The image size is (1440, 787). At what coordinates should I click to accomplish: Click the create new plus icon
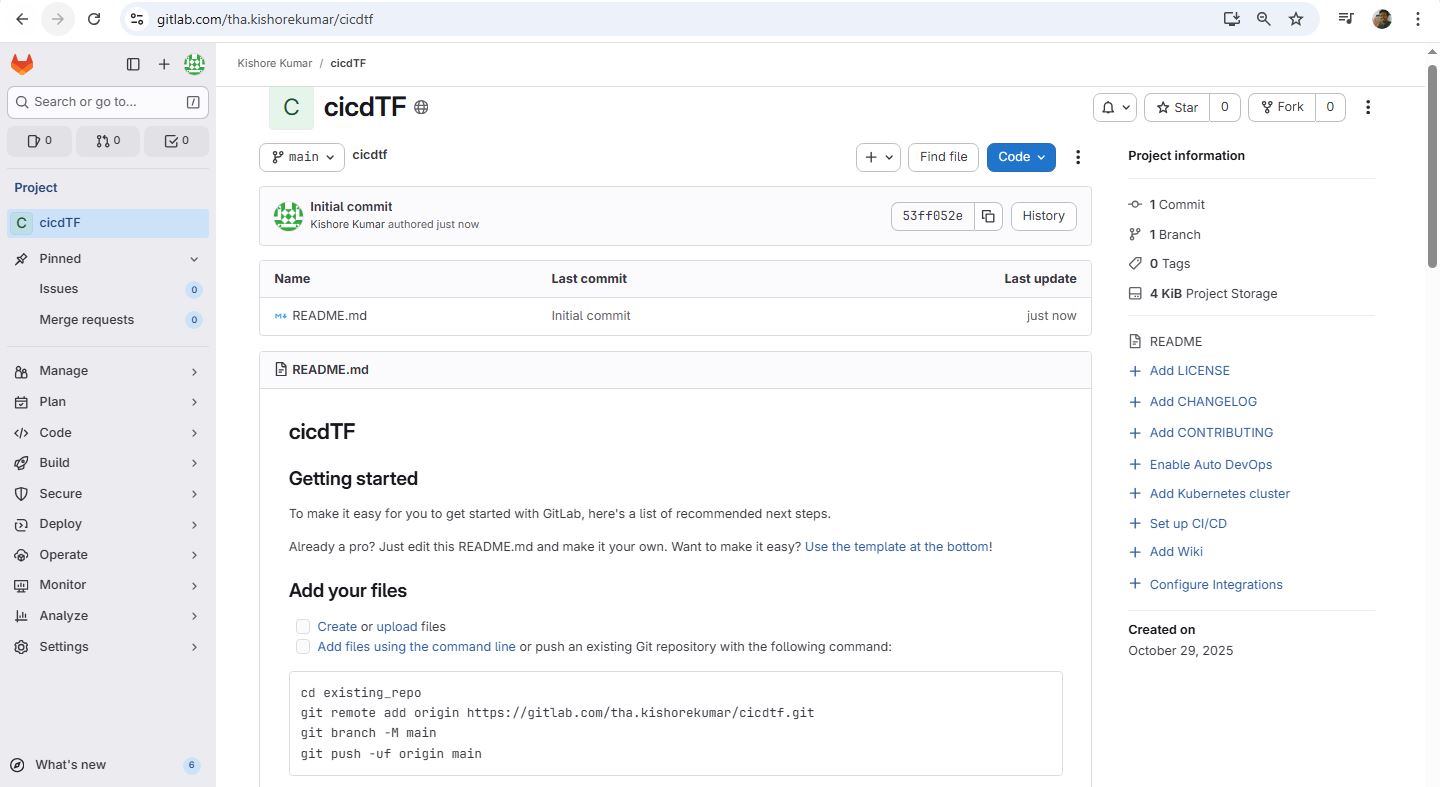click(x=164, y=65)
